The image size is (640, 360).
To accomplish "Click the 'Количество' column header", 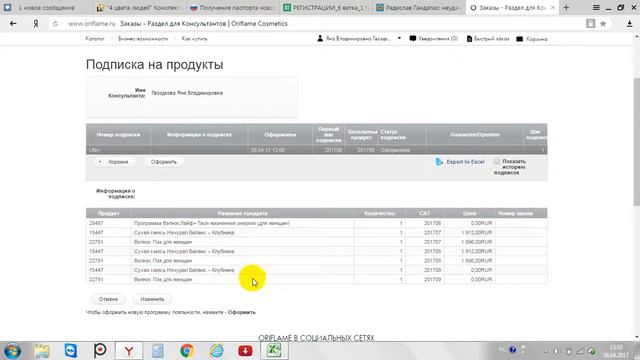I will click(x=380, y=213).
